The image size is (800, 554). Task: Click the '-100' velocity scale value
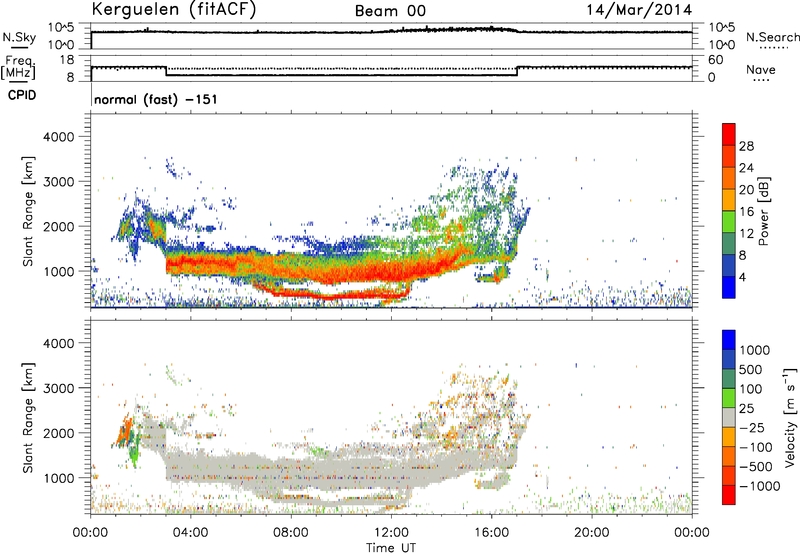click(x=755, y=447)
